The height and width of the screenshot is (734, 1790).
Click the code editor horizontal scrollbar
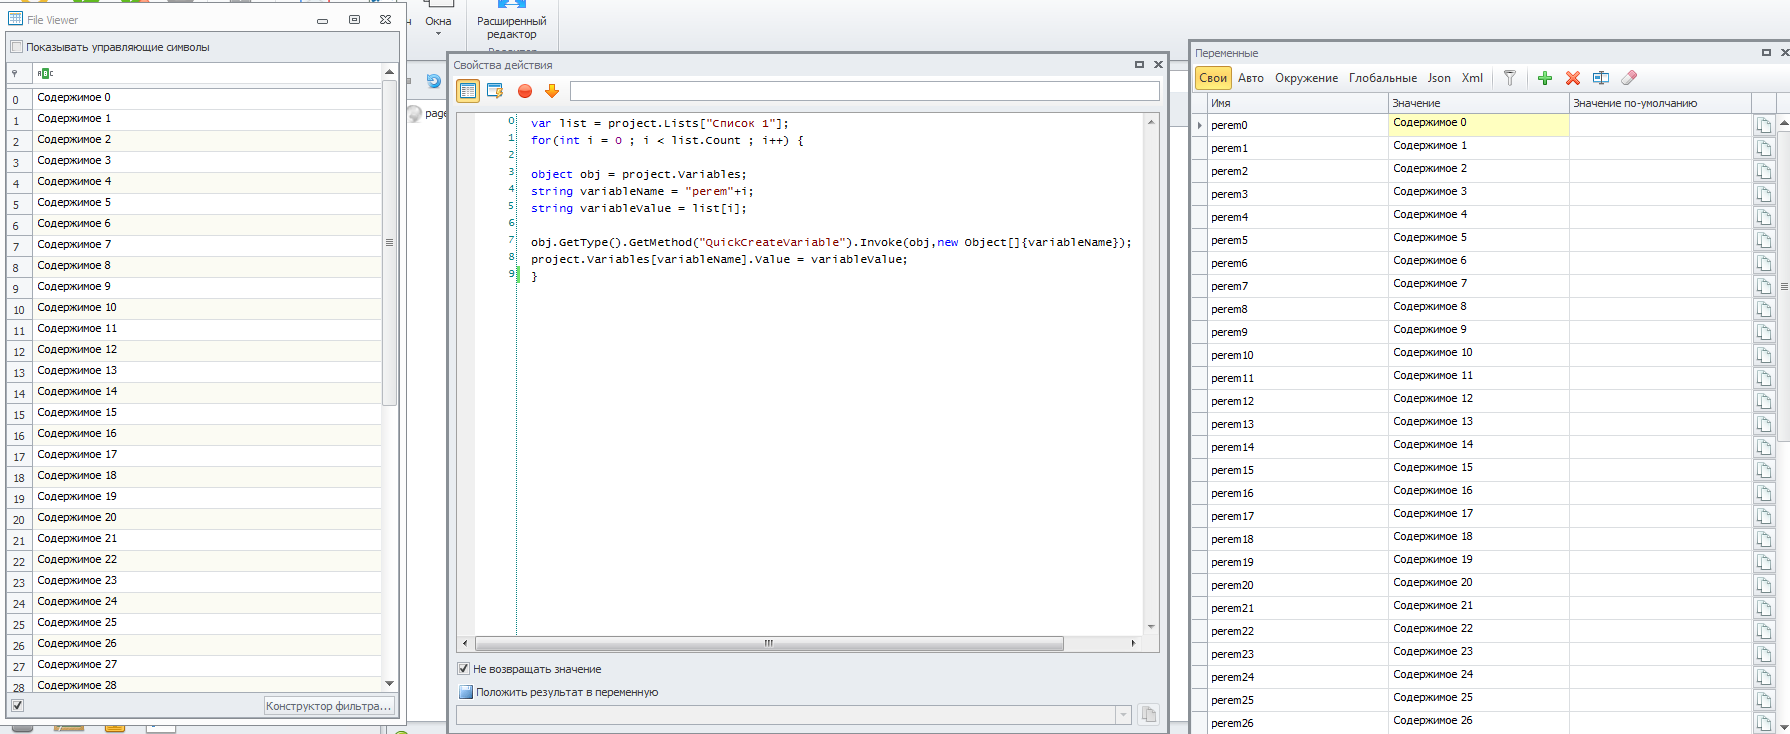click(x=768, y=644)
